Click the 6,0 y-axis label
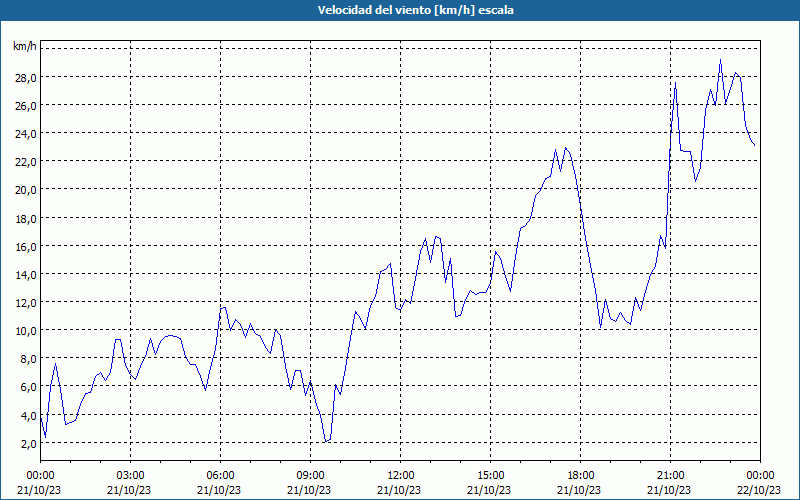Image resolution: width=800 pixels, height=500 pixels. tap(28, 387)
